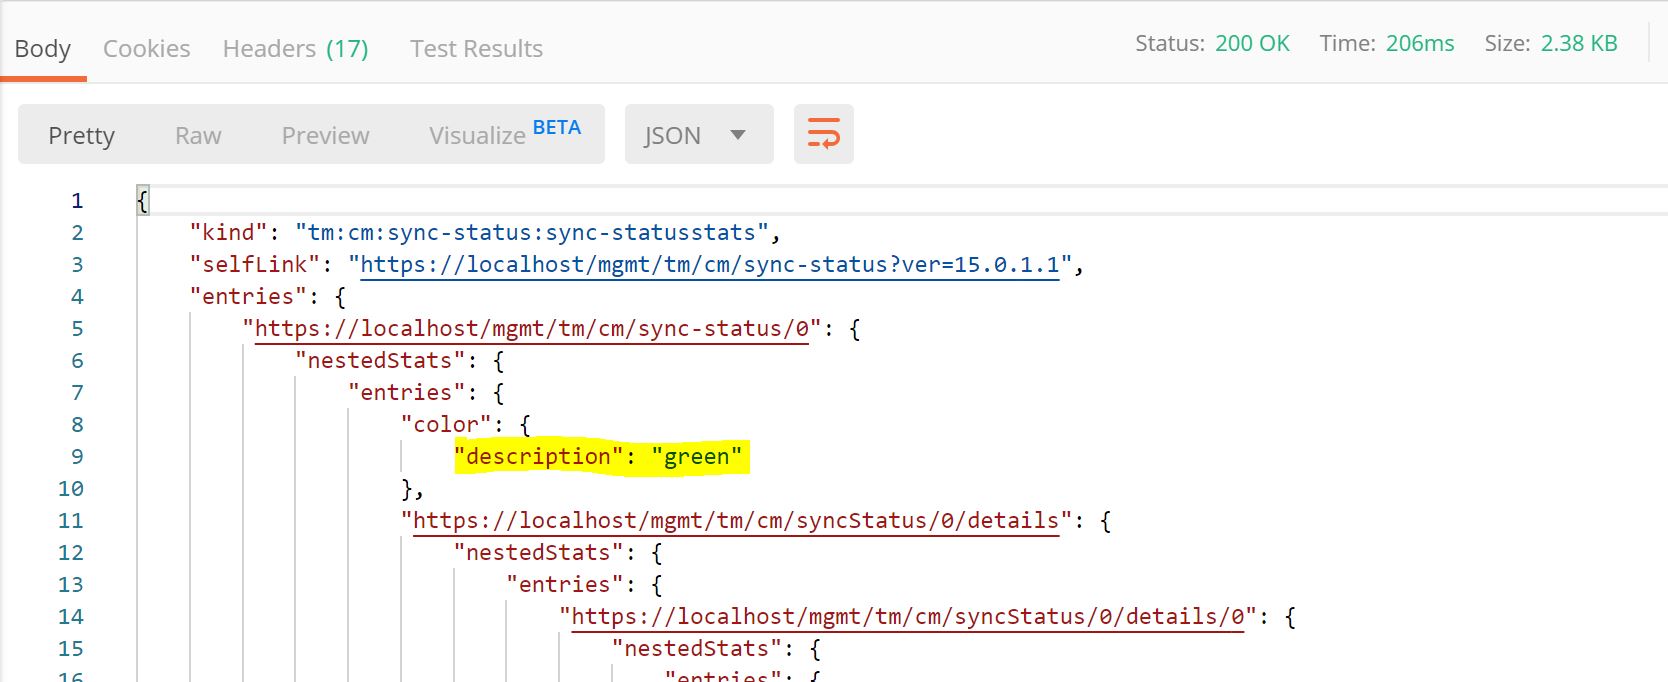
Task: Open the Cookies tab
Action: [146, 48]
